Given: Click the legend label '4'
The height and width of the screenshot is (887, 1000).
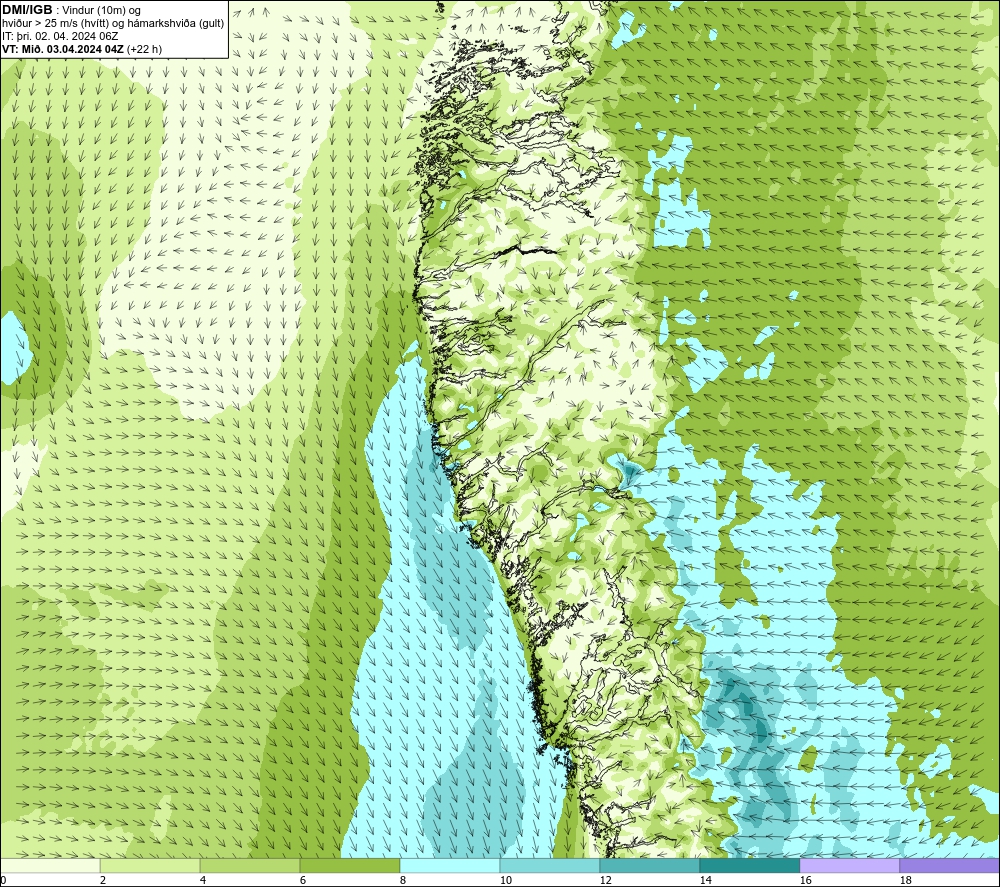Looking at the screenshot, I should coord(203,881).
